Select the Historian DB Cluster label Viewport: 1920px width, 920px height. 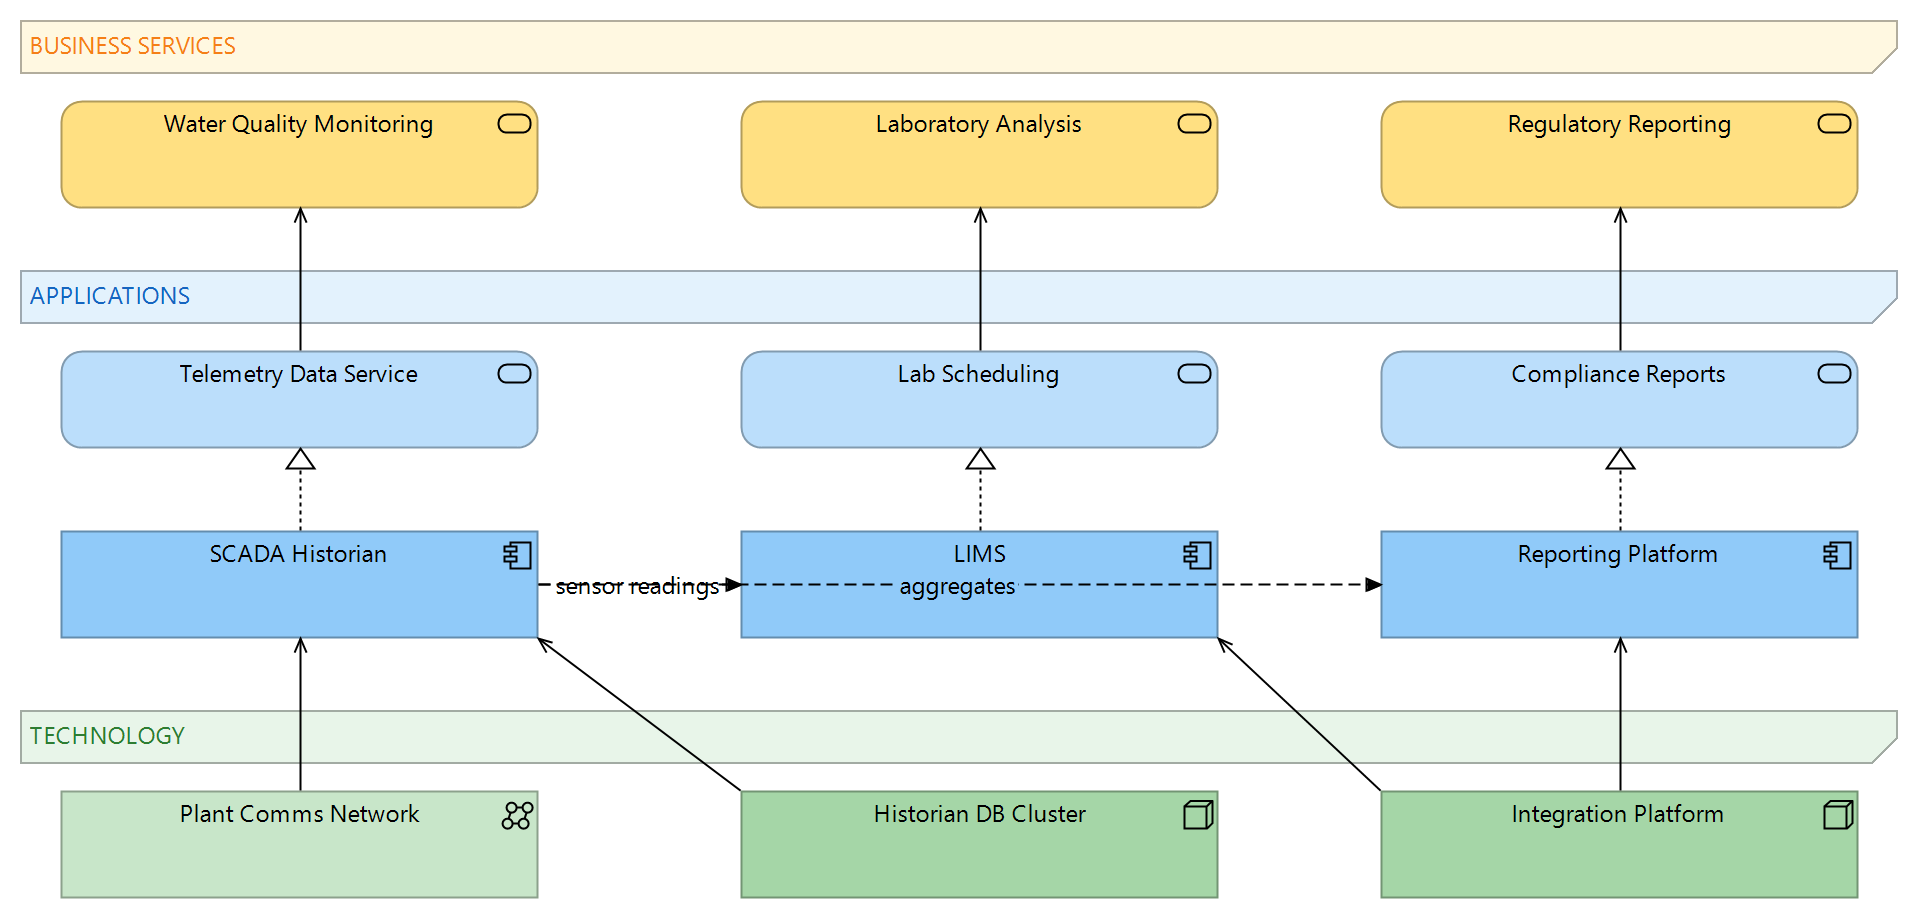(980, 815)
